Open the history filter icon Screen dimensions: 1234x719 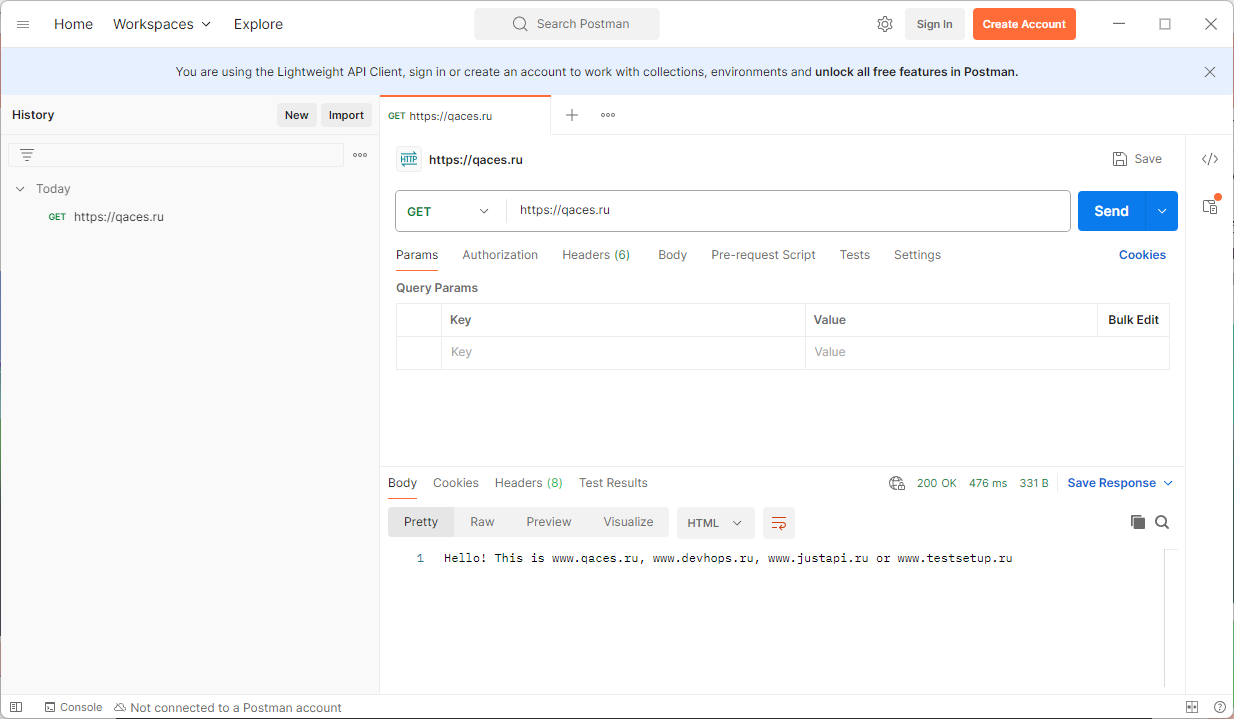point(27,155)
